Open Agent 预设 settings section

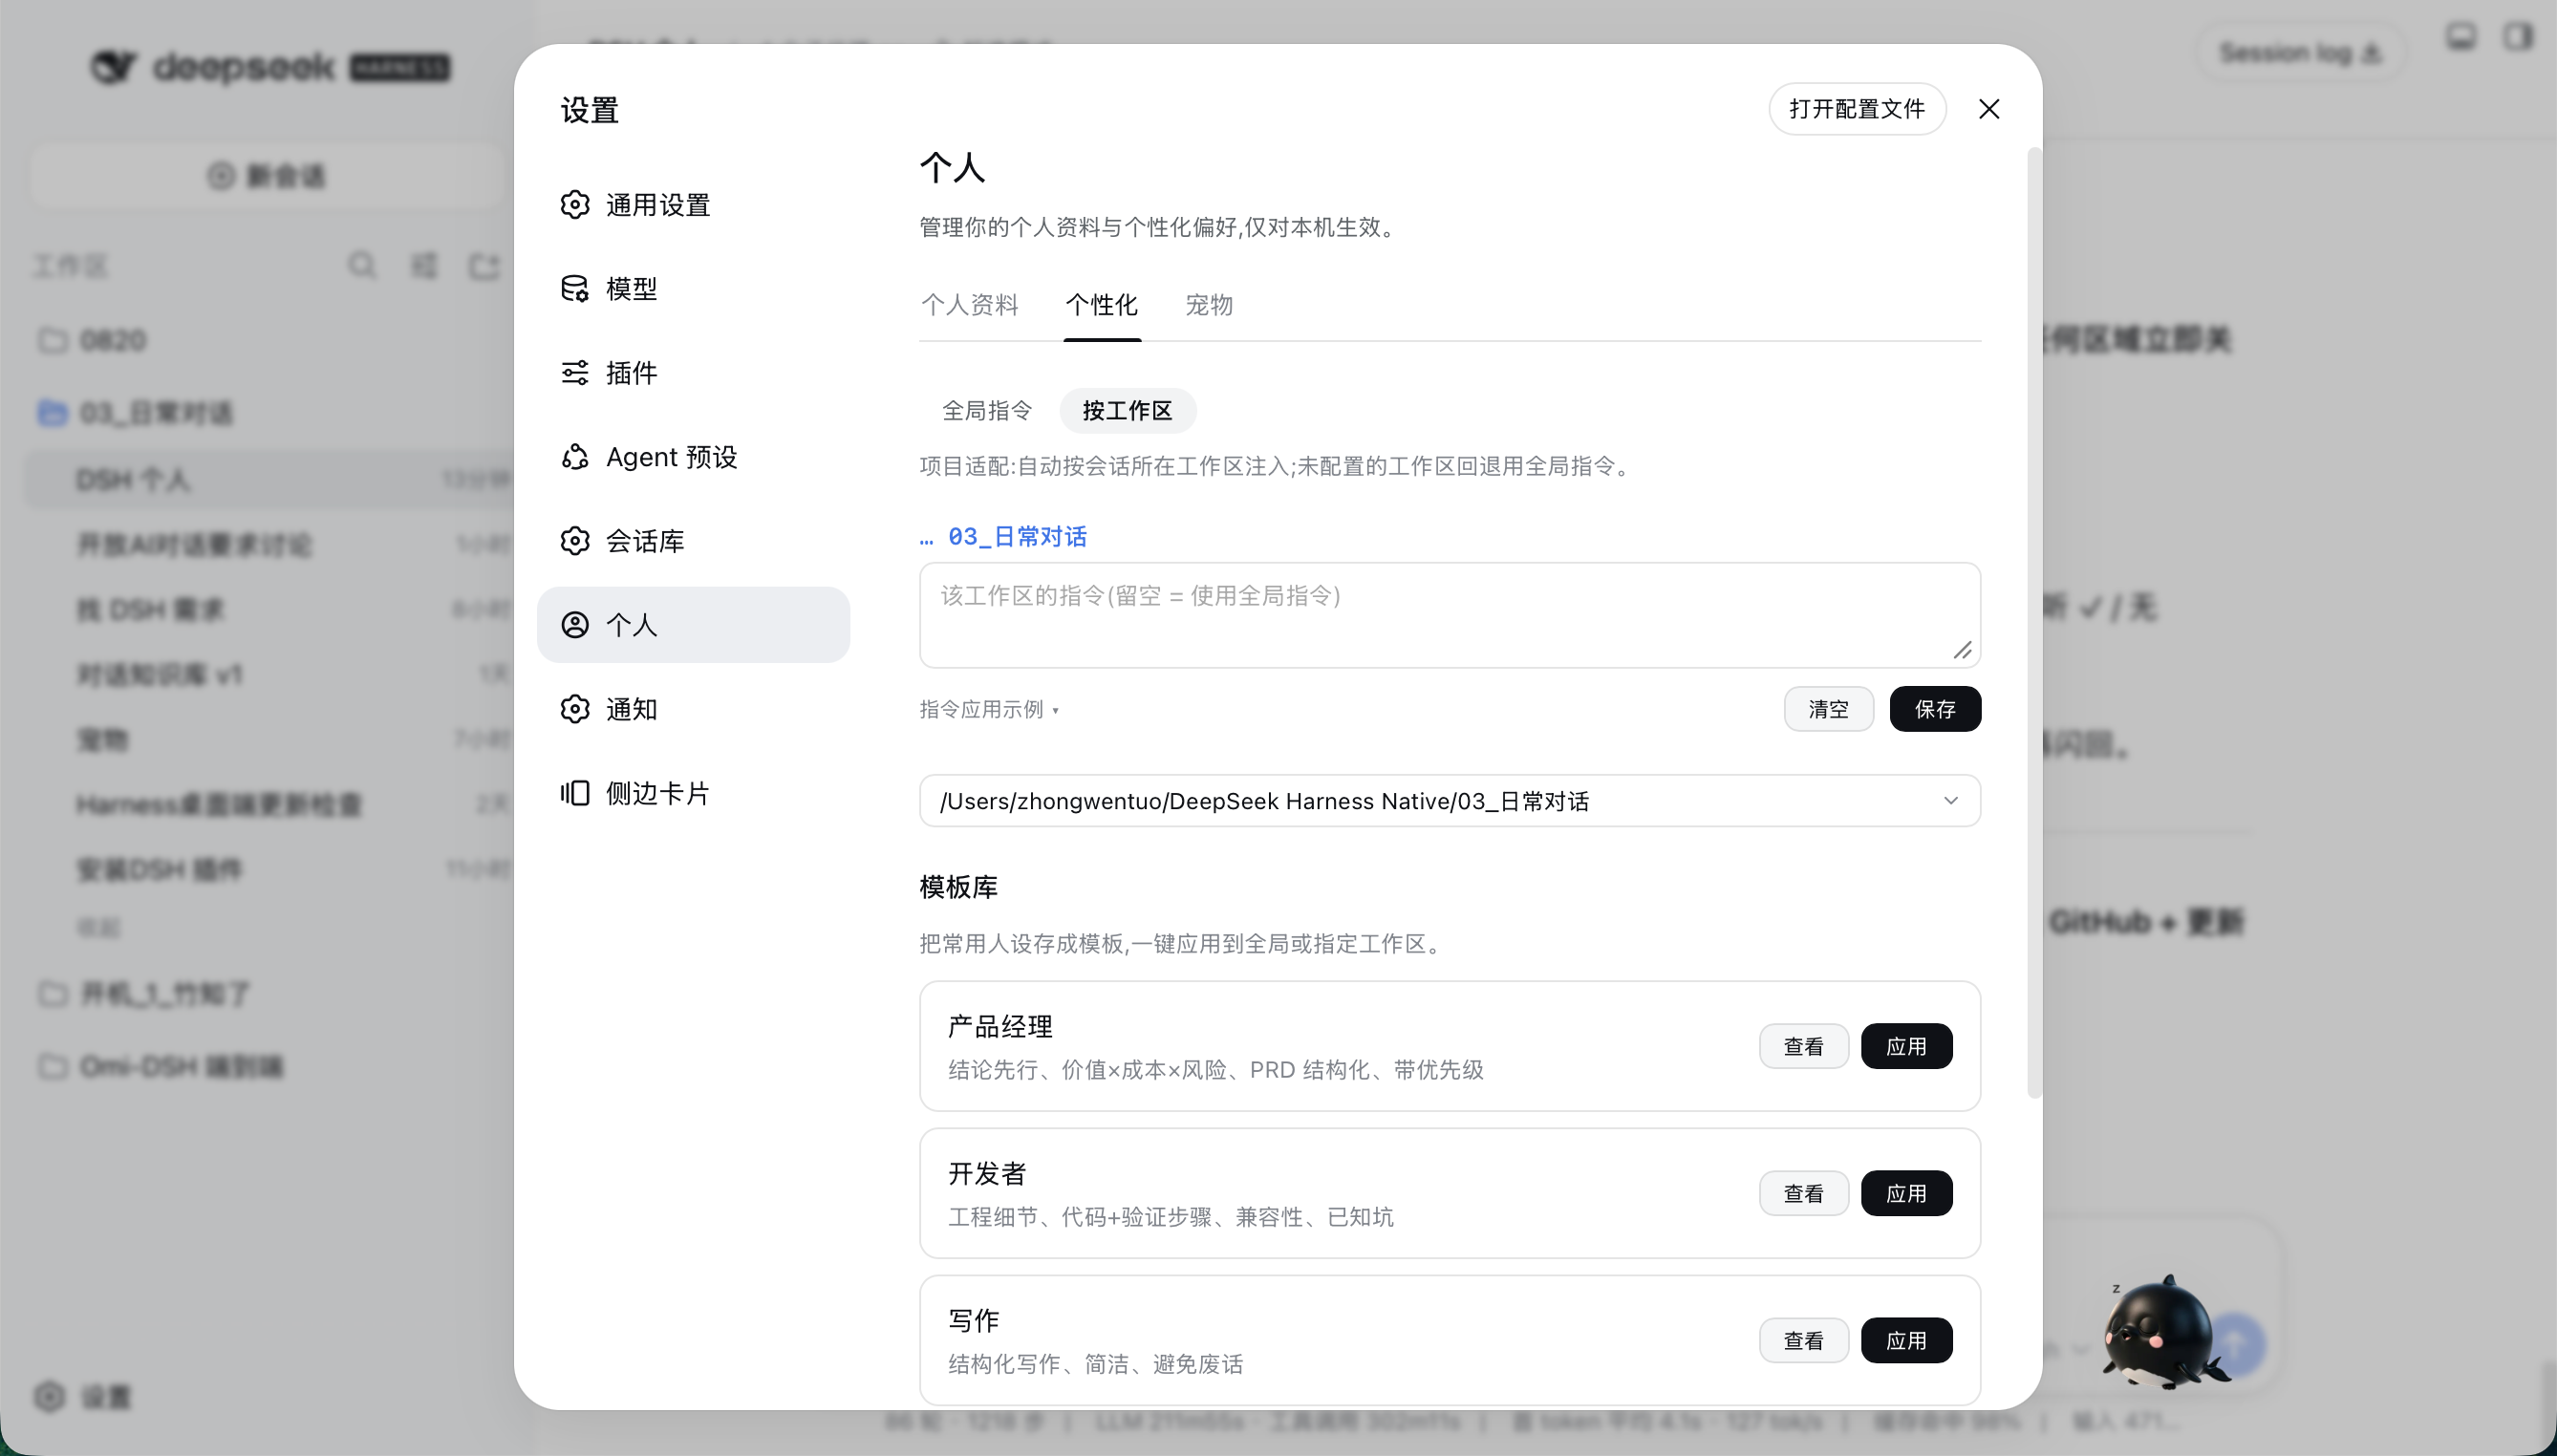pyautogui.click(x=693, y=457)
